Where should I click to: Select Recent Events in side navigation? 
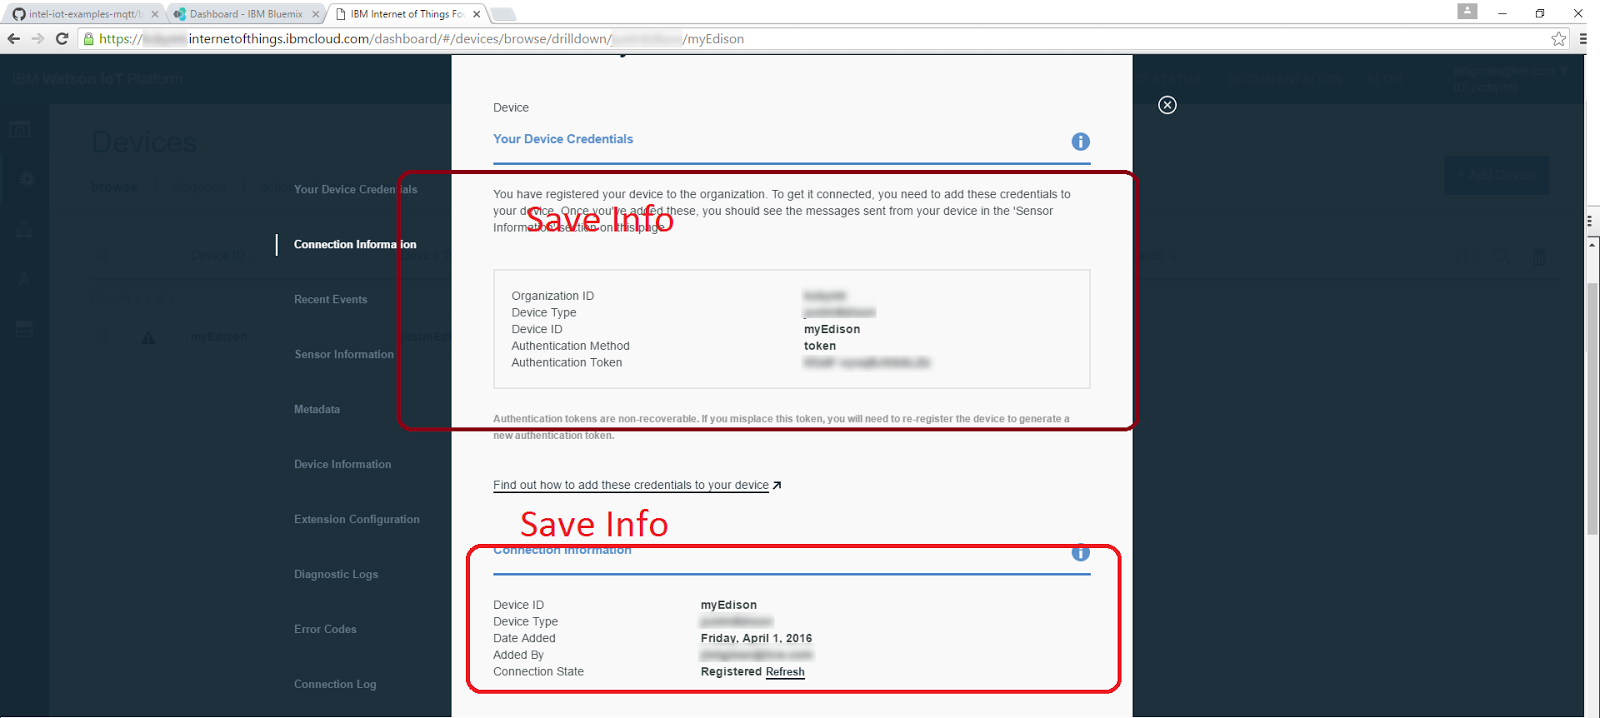(331, 299)
